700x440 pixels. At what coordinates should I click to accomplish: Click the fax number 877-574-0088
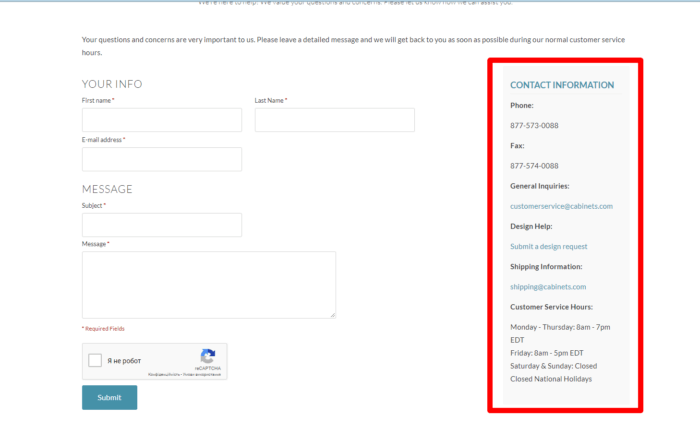point(534,166)
